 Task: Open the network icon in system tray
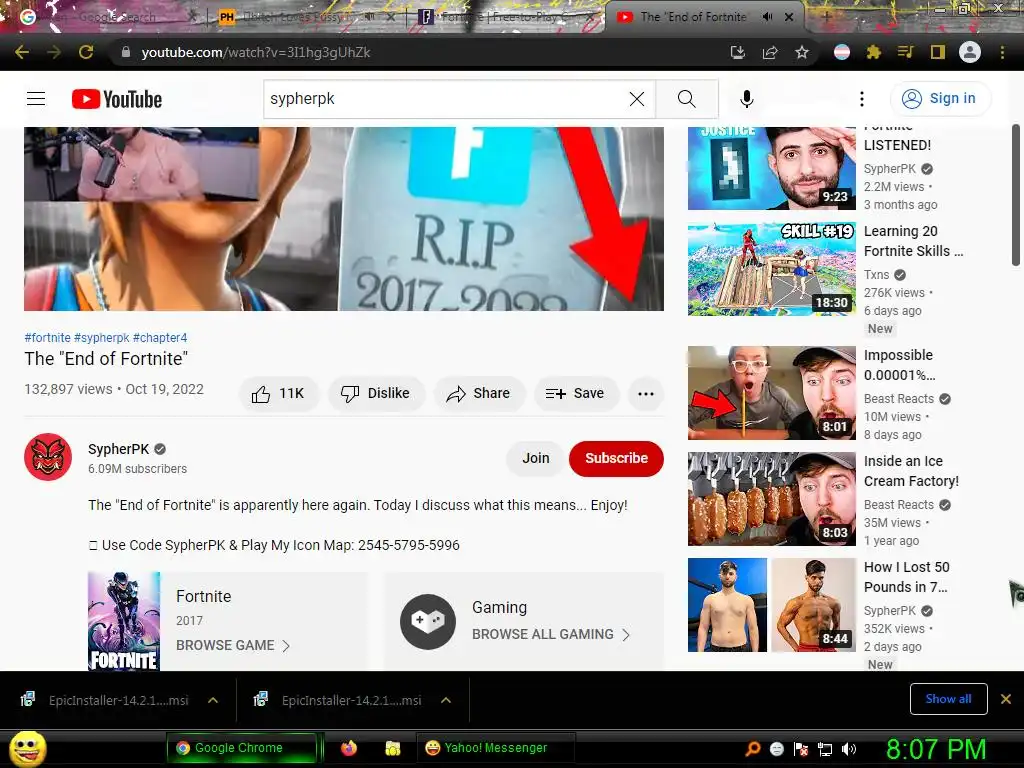click(x=825, y=749)
